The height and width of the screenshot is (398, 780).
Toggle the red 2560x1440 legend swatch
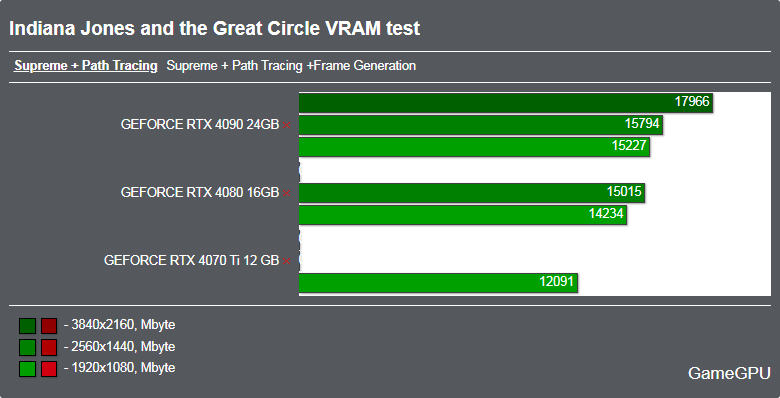[49, 347]
